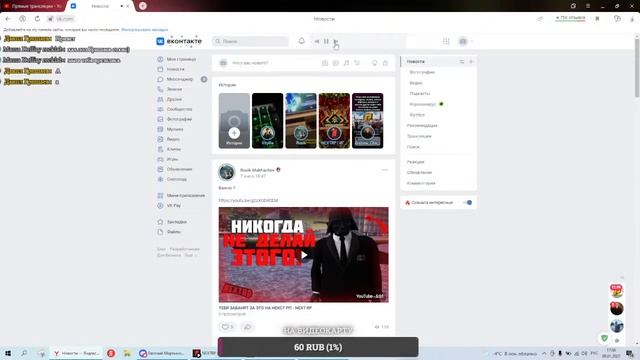
Task: Open the red festive story
Action: (334, 121)
